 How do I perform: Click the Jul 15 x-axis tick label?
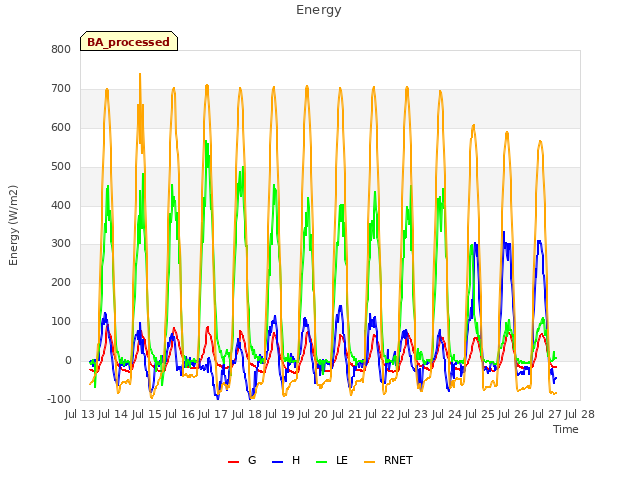click(x=147, y=414)
